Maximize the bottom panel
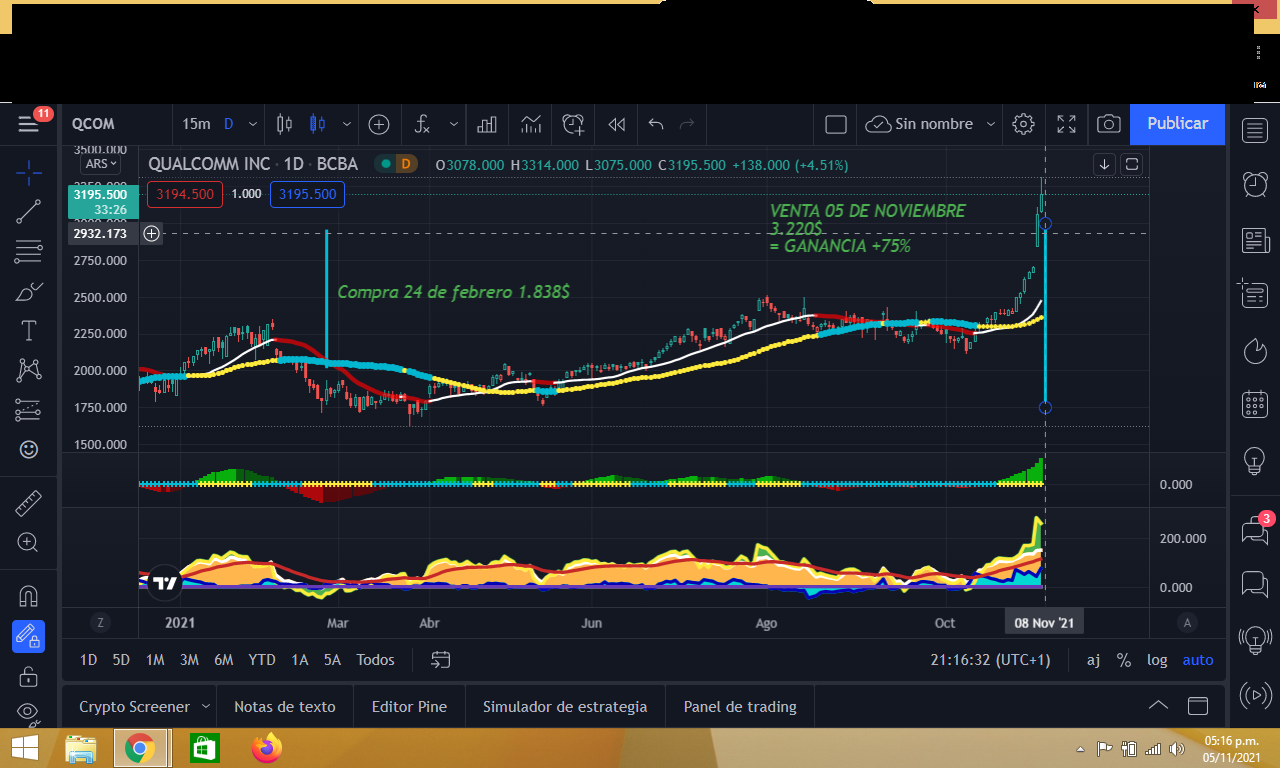 coord(1197,706)
